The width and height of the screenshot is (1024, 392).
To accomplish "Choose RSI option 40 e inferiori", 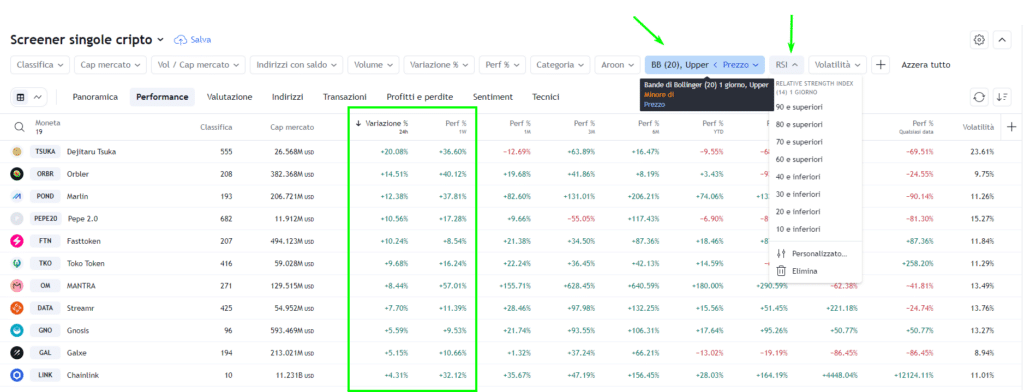I will (816, 177).
